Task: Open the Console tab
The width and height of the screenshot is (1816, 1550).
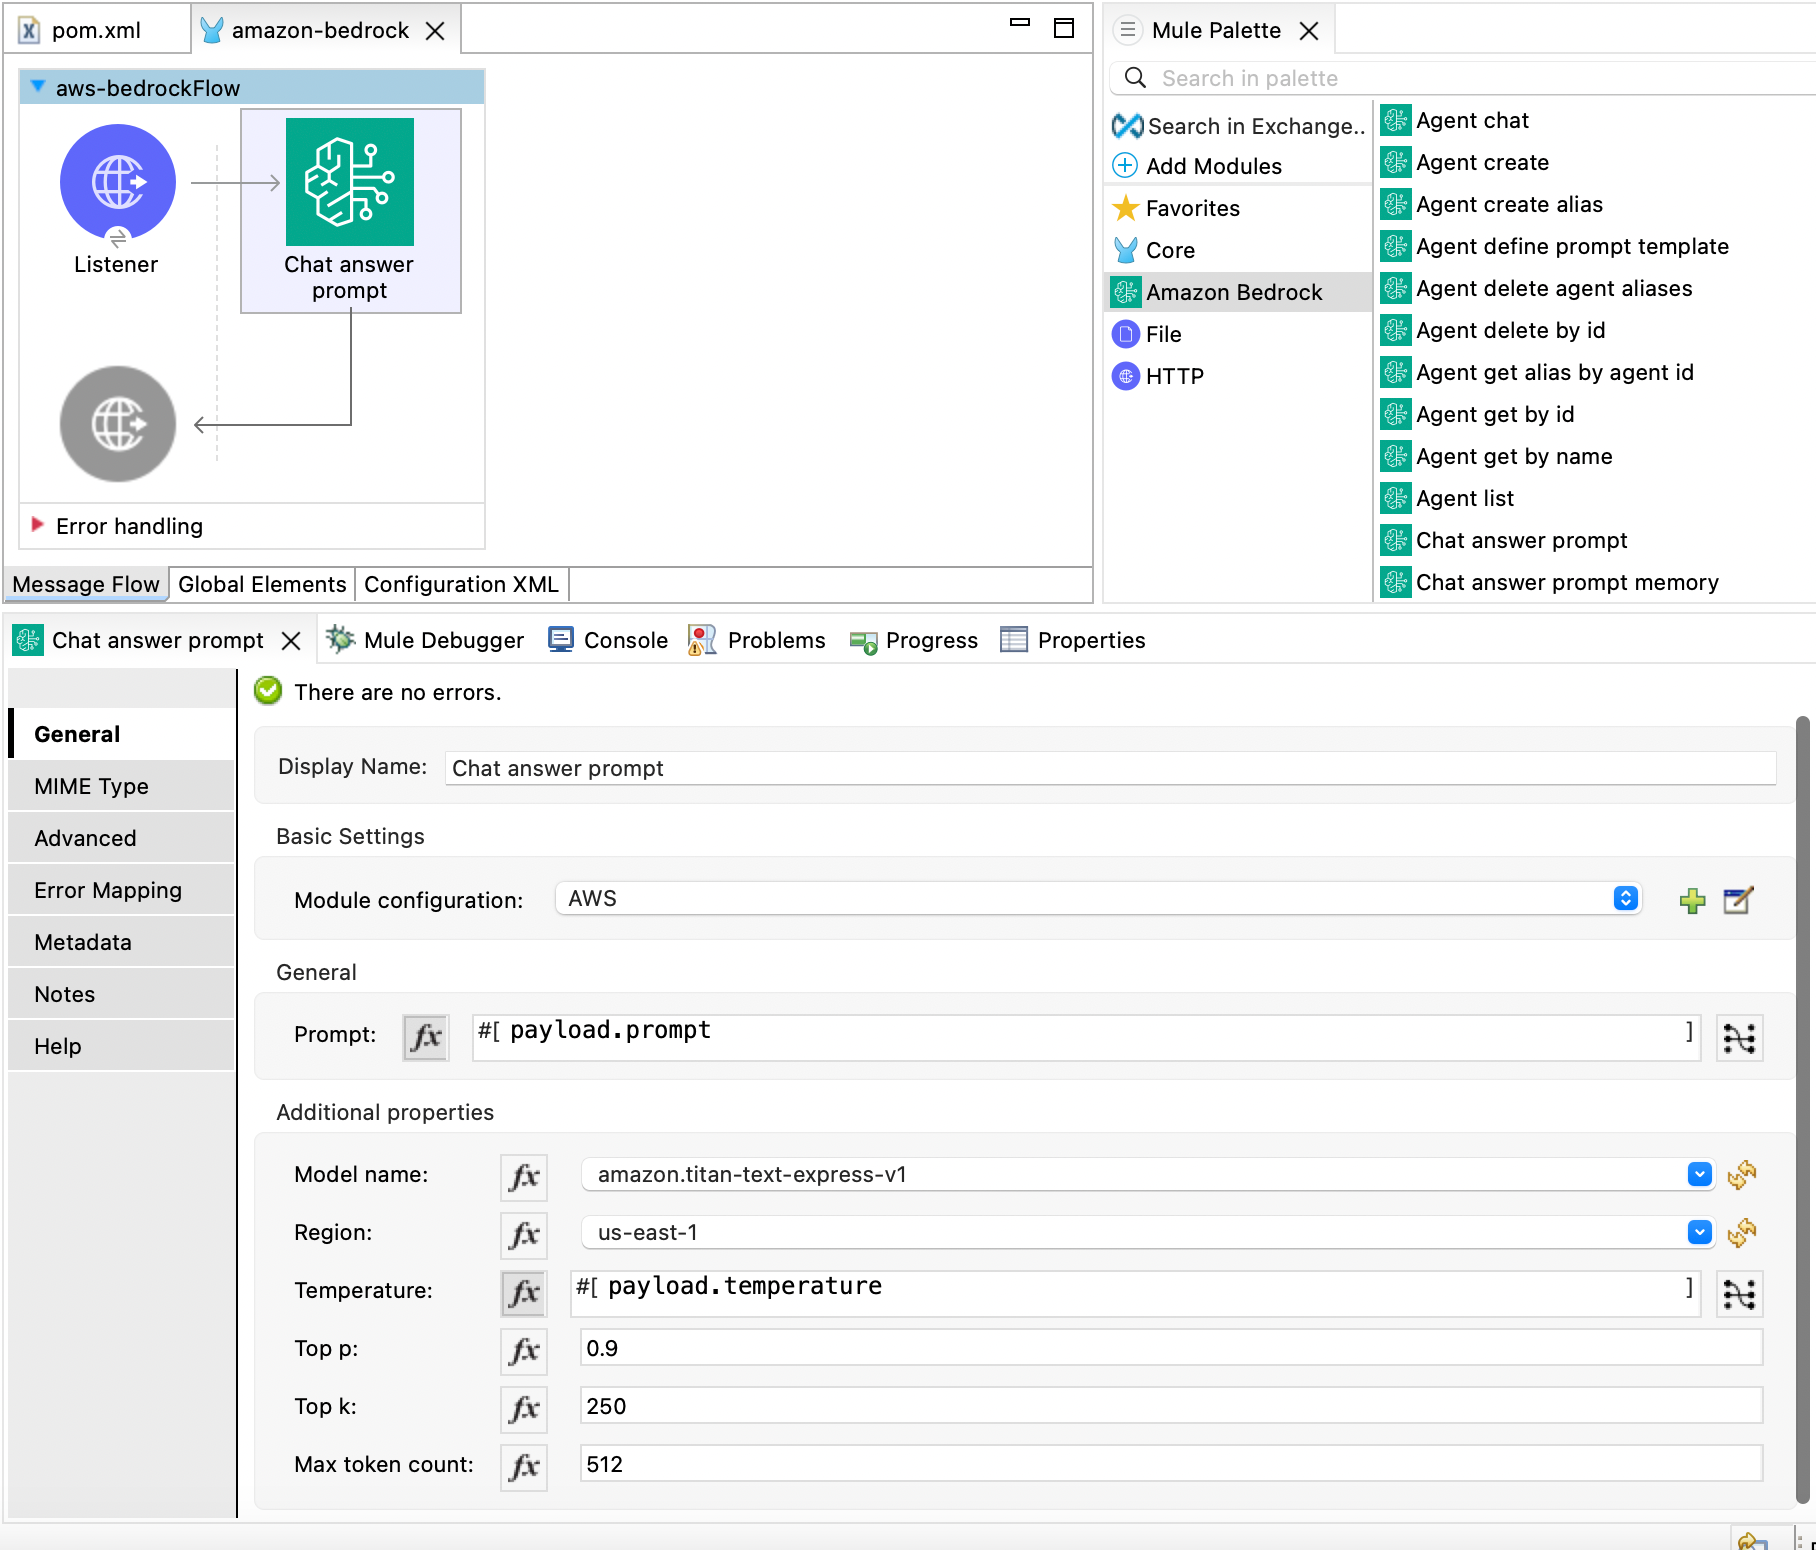Action: pos(608,640)
